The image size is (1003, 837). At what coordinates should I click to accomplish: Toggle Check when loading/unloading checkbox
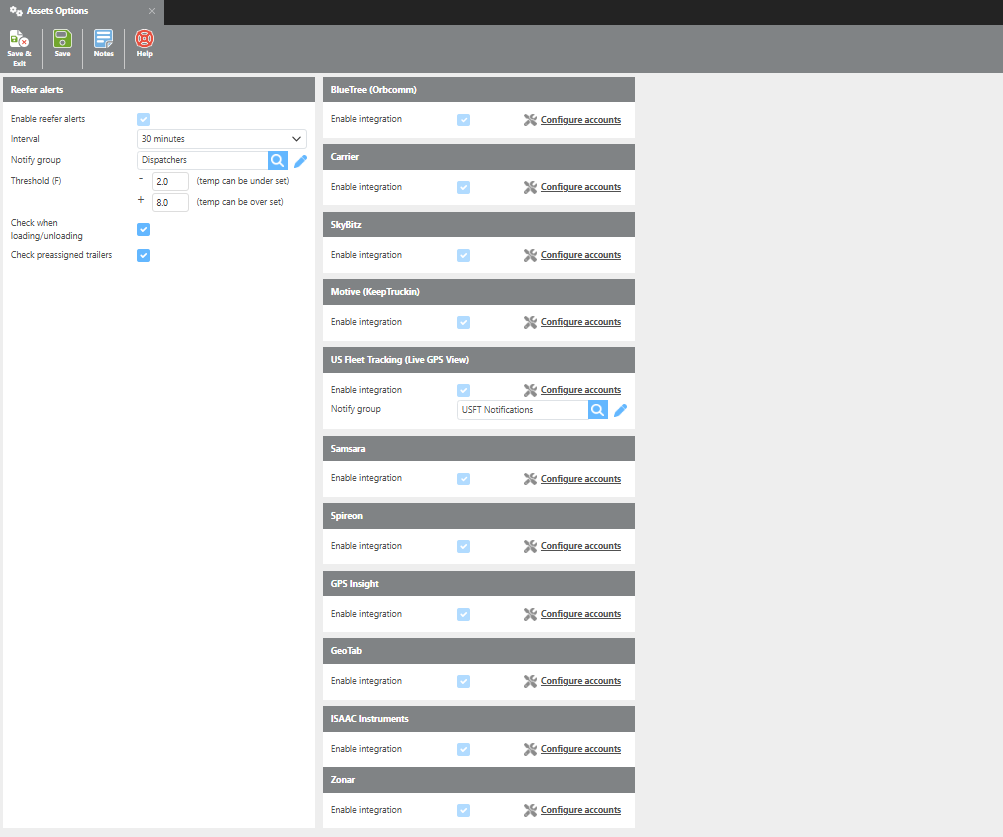(143, 229)
